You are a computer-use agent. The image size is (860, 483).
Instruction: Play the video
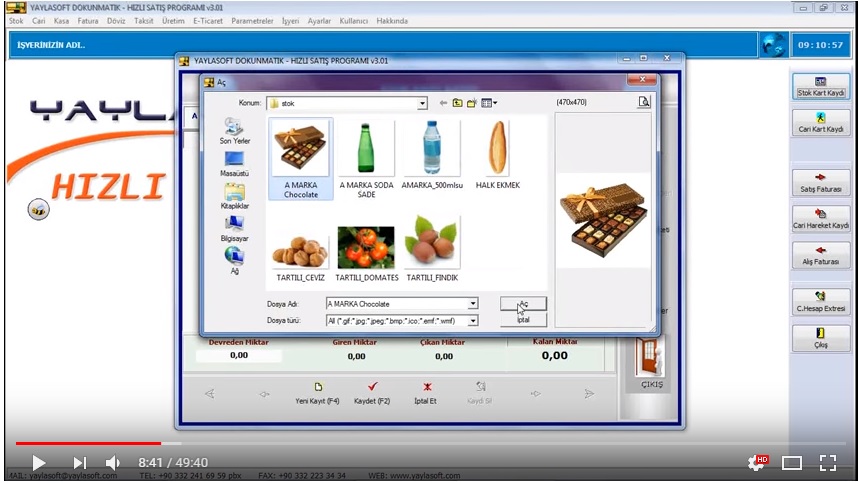(38, 463)
